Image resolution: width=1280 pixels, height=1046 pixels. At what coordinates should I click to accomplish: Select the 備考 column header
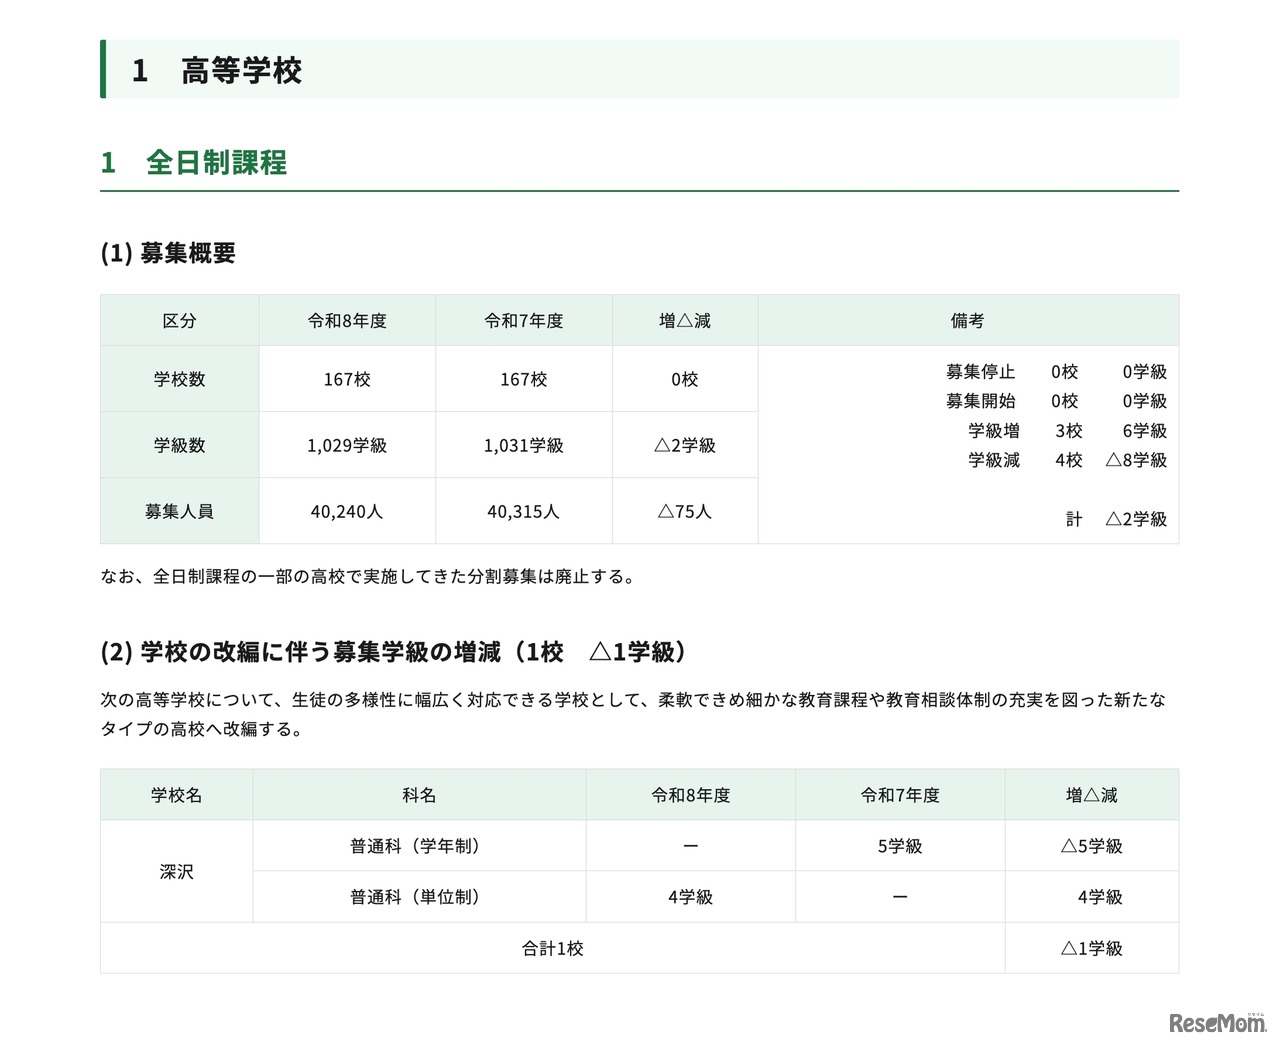pyautogui.click(x=969, y=320)
